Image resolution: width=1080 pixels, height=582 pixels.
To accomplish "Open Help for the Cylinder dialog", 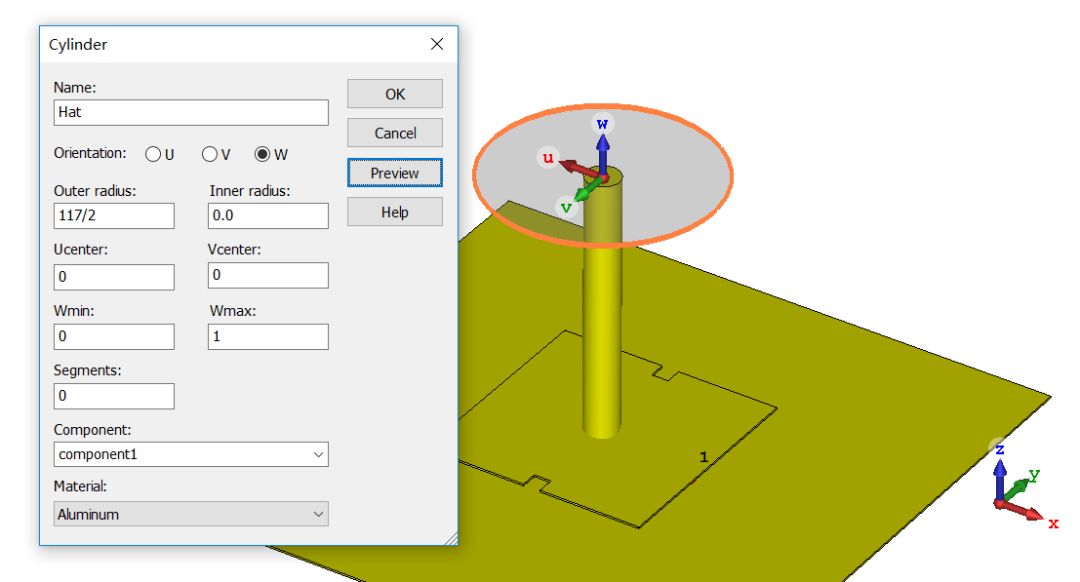I will point(395,212).
